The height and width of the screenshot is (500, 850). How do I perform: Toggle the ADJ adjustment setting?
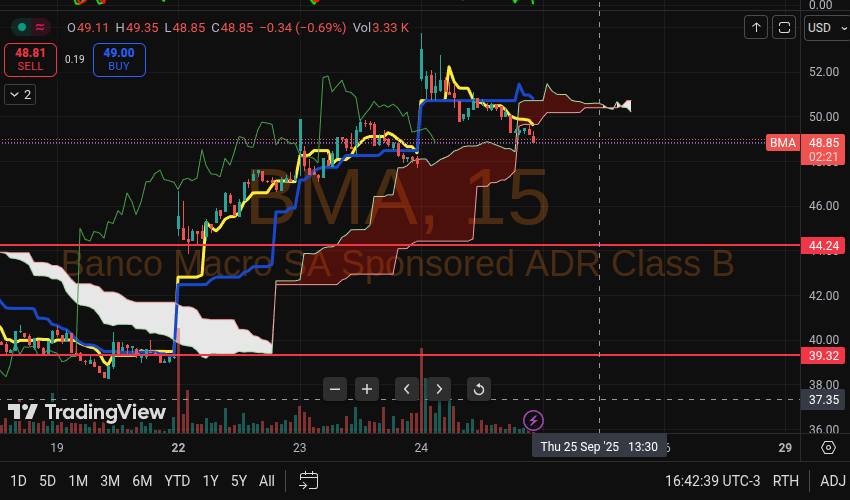click(833, 481)
